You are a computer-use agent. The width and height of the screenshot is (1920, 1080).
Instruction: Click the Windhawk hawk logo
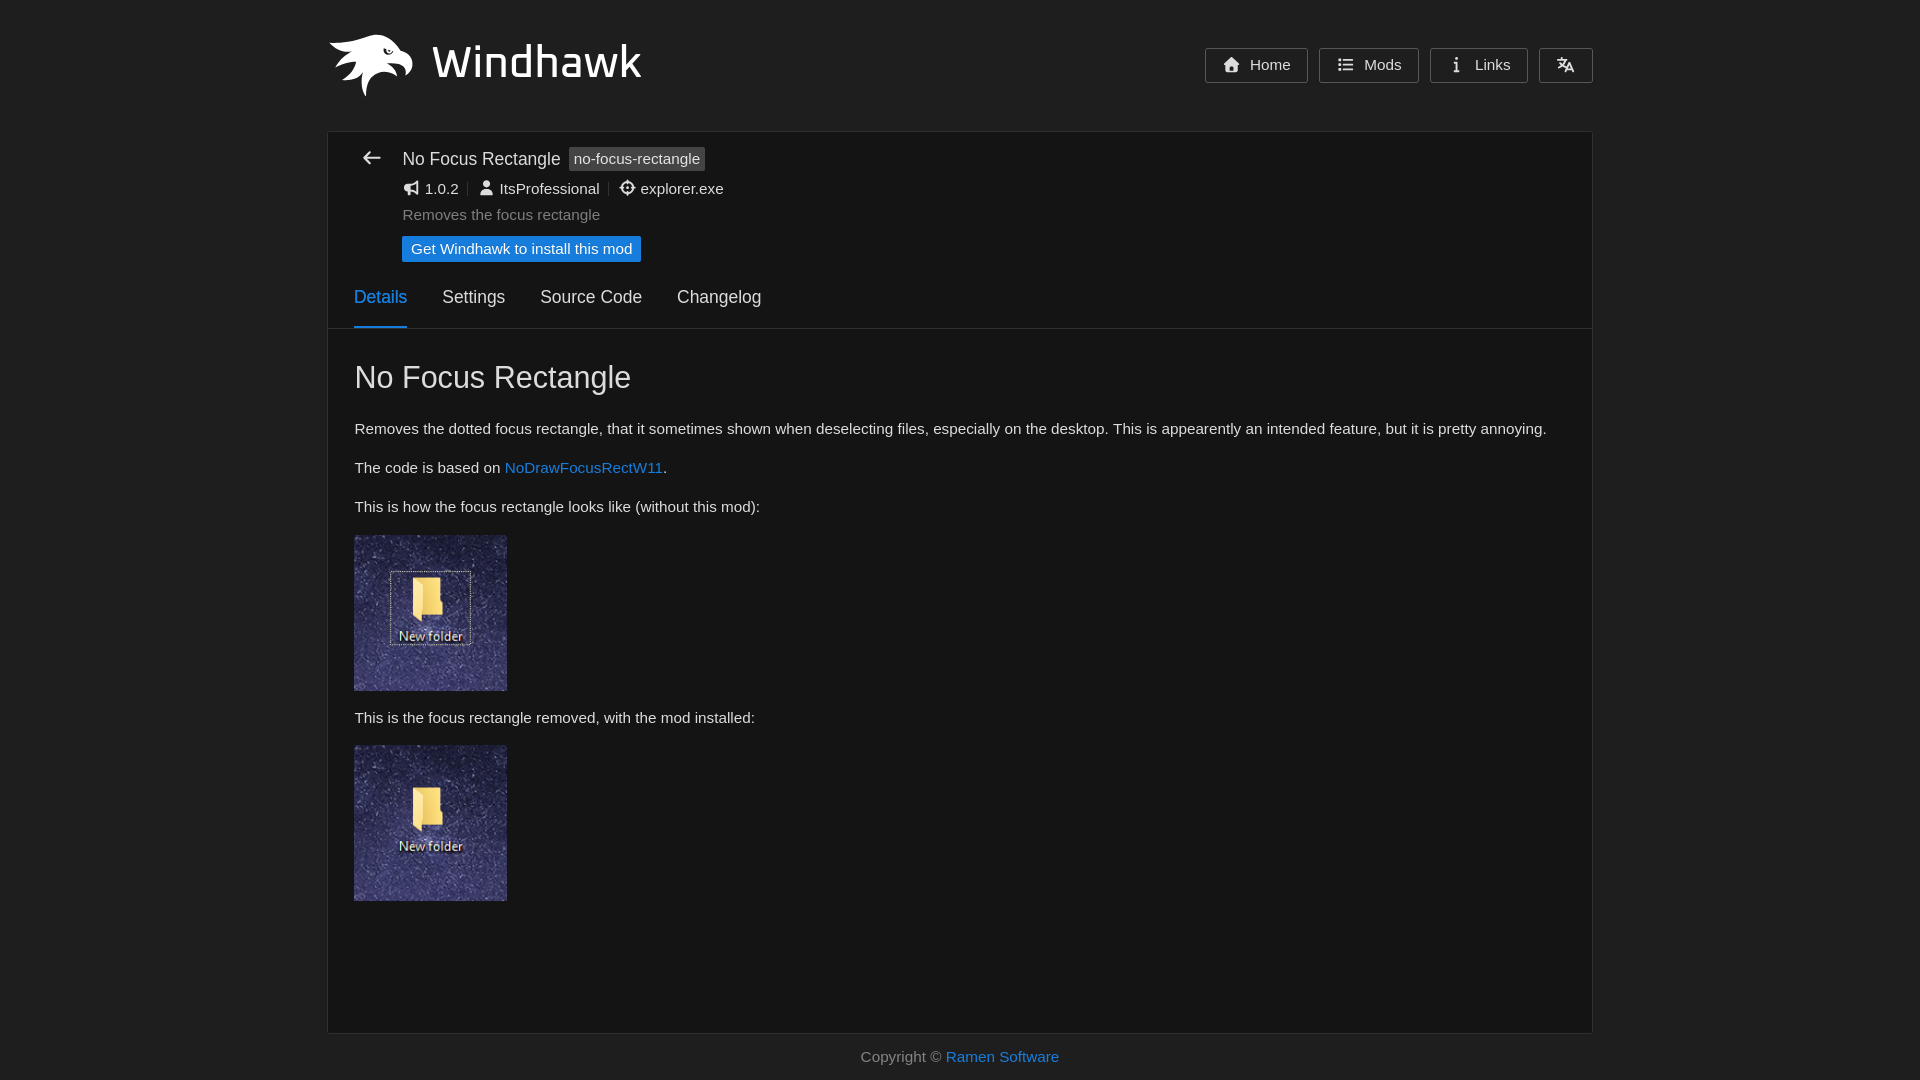pos(370,64)
